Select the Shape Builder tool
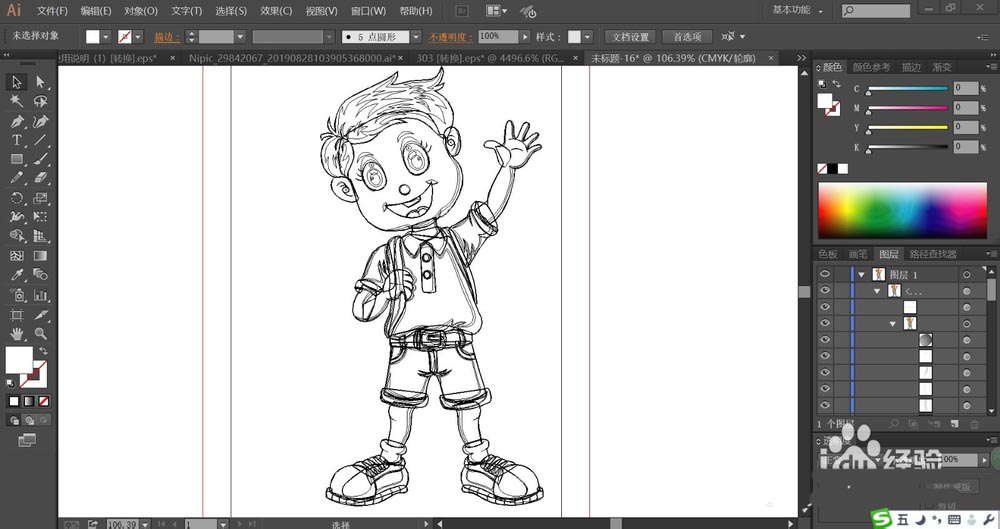The image size is (1000, 529). click(17, 235)
